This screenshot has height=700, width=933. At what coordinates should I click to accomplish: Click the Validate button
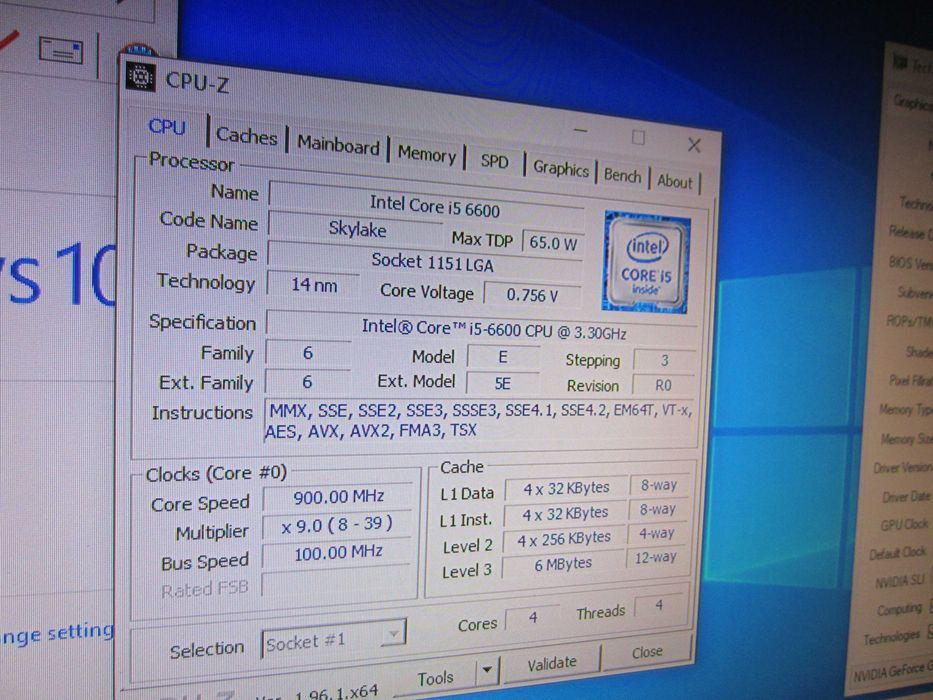pyautogui.click(x=552, y=663)
